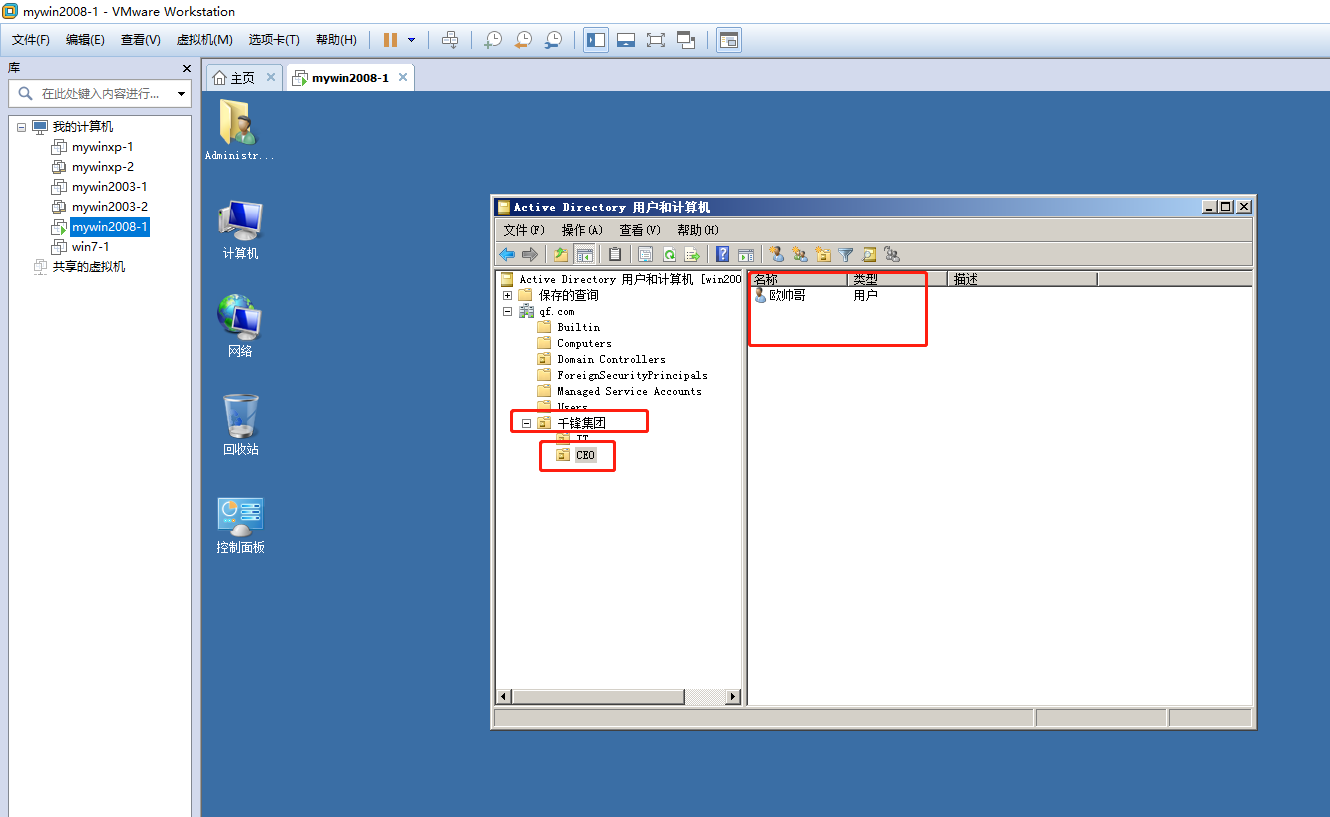The image size is (1330, 817).
Task: Collapse the qf.com domain node
Action: (507, 311)
